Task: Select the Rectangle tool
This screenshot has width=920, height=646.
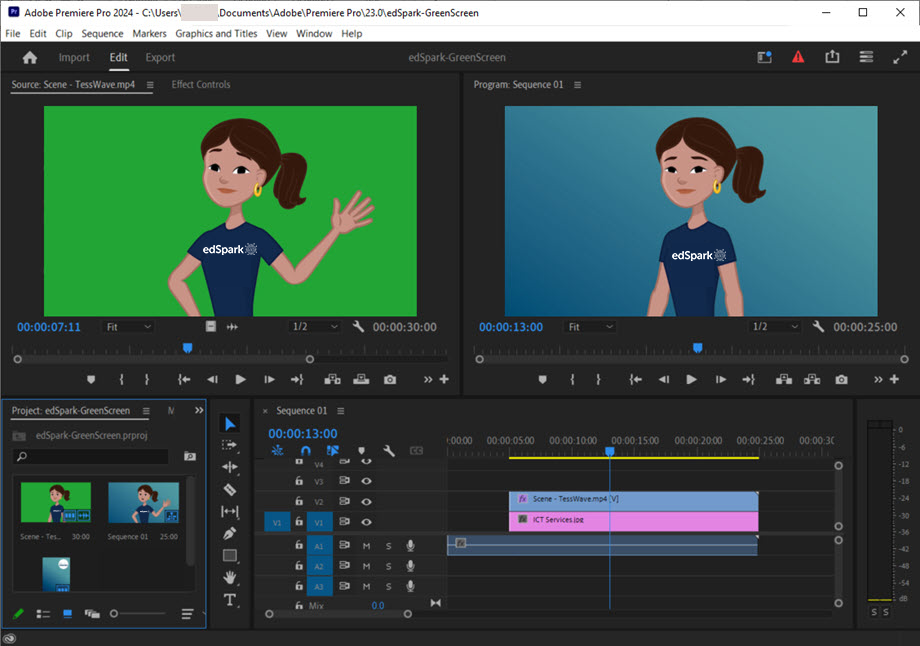Action: [229, 555]
